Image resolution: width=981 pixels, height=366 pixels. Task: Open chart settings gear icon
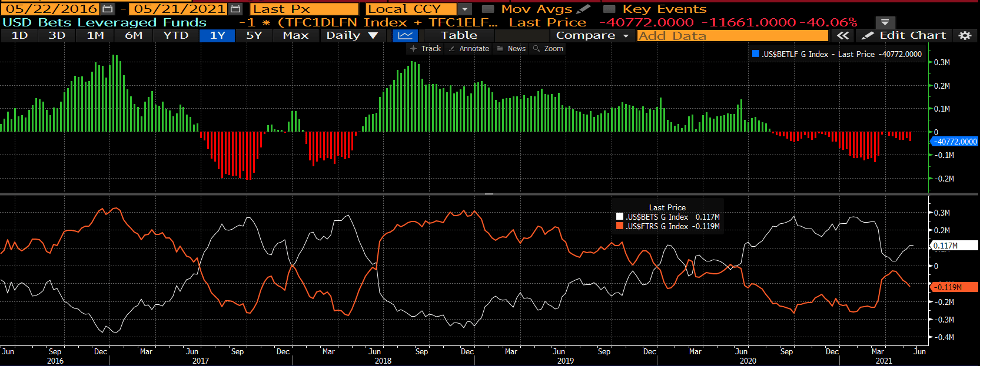pos(965,36)
